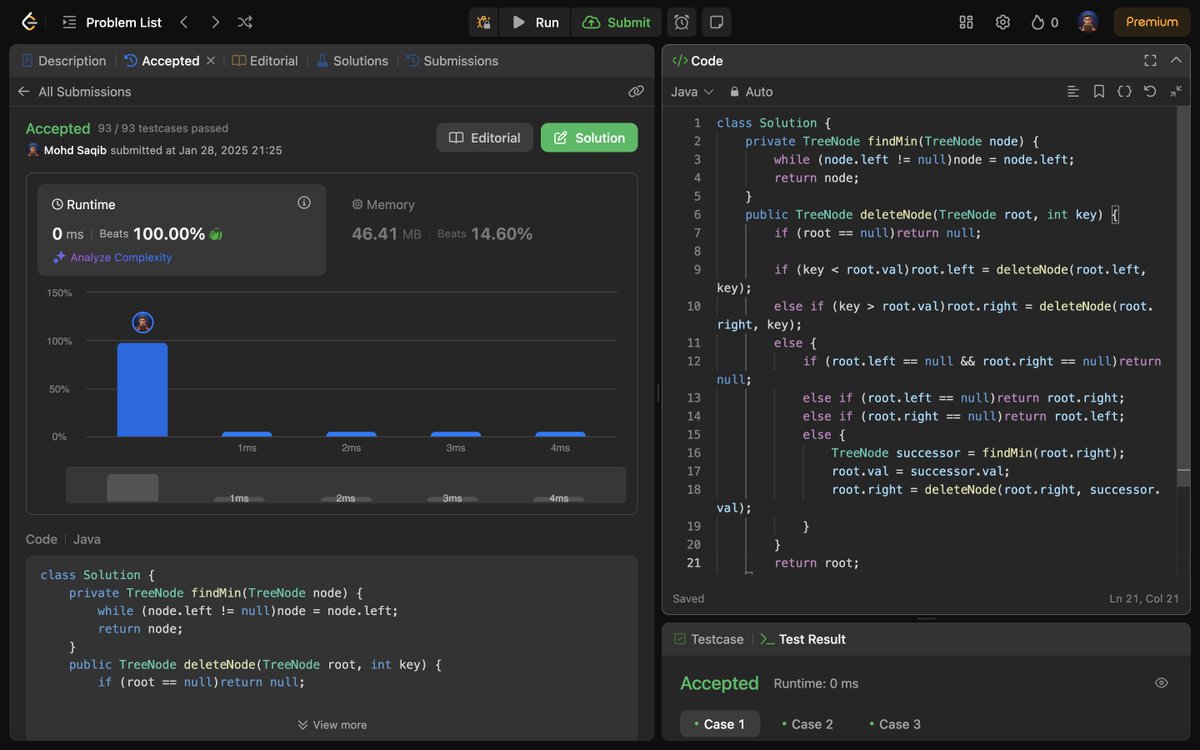1200x750 pixels.
Task: Toggle the eye icon in Test Result
Action: [x=1161, y=683]
